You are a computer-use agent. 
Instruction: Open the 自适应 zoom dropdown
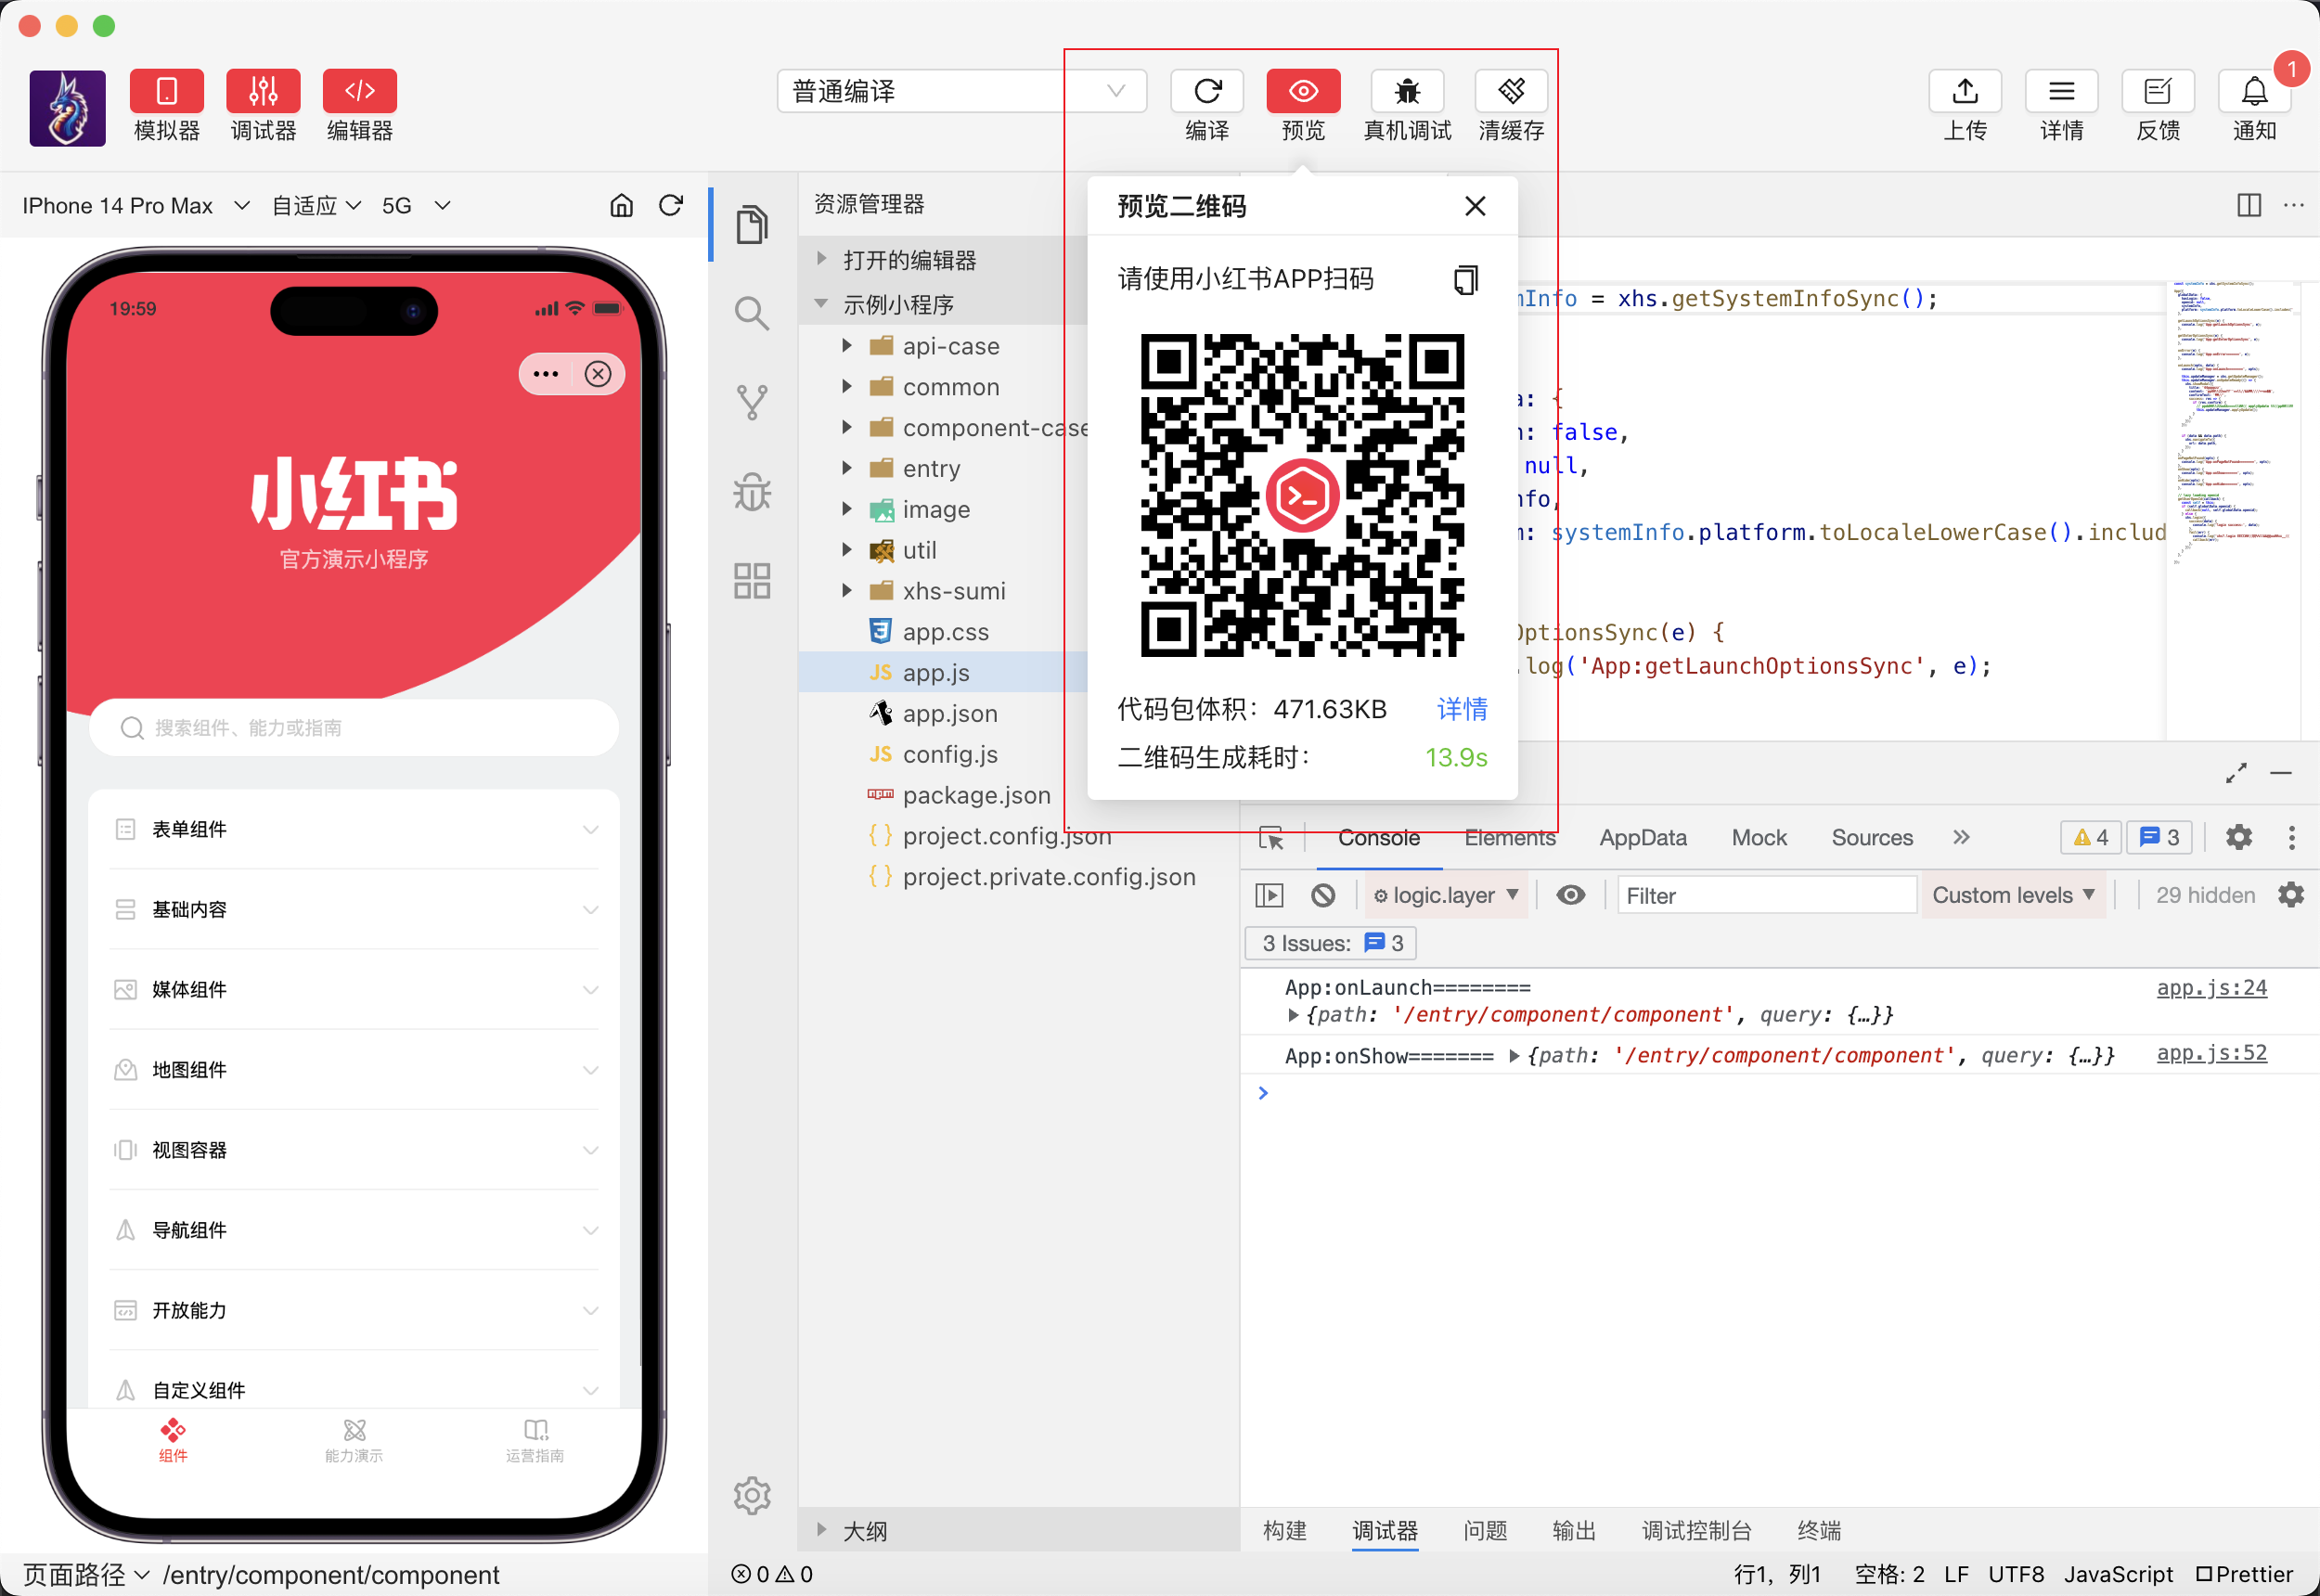[316, 206]
